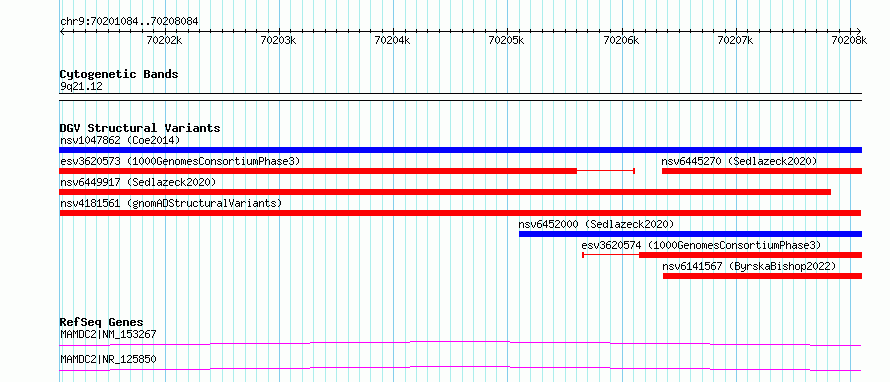This screenshot has height=382, width=890.
Task: Select the red nsv6141567 variant bar
Action: [762, 276]
